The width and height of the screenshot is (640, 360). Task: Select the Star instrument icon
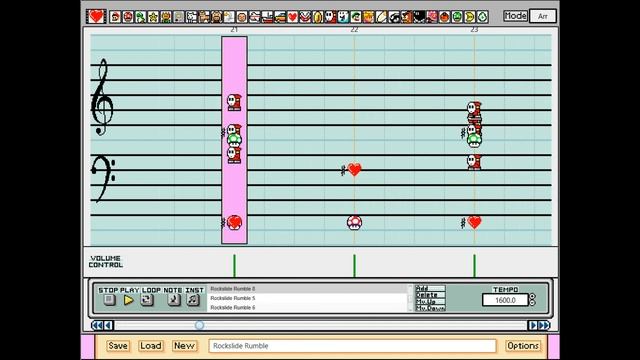pyautogui.click(x=153, y=17)
